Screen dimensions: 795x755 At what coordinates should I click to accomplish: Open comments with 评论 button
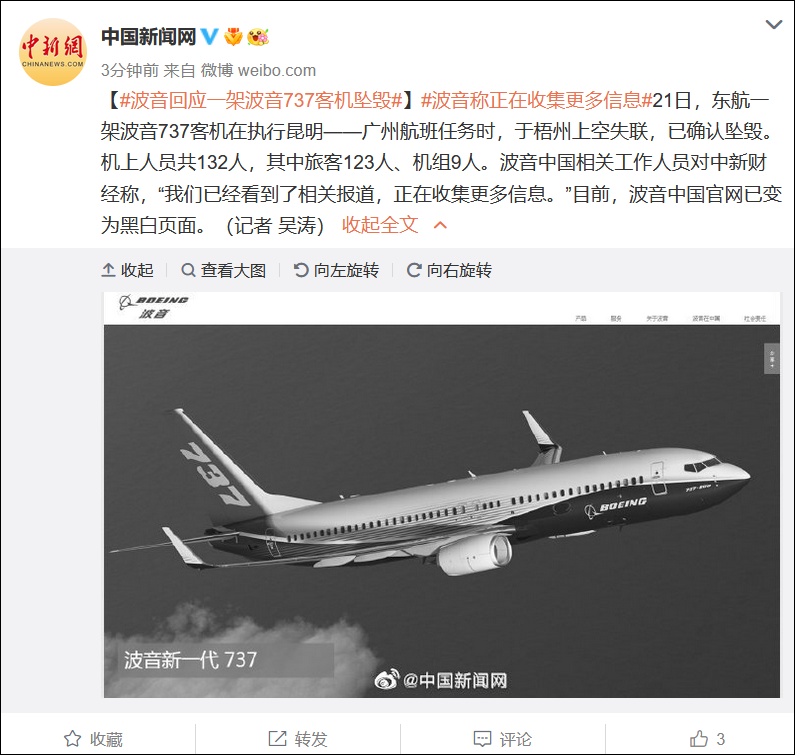502,739
